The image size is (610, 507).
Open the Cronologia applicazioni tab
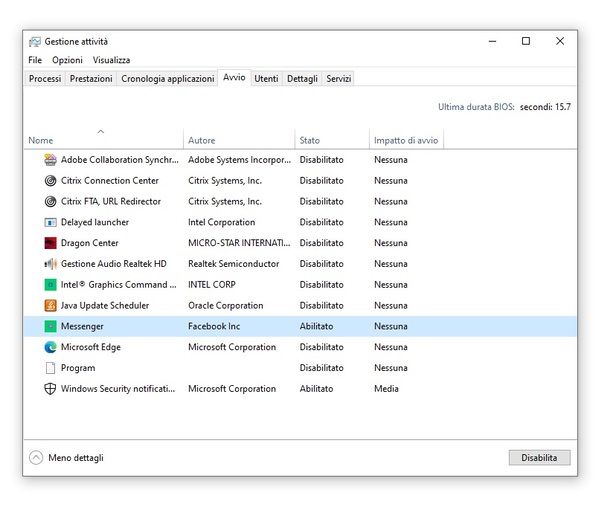(x=167, y=79)
